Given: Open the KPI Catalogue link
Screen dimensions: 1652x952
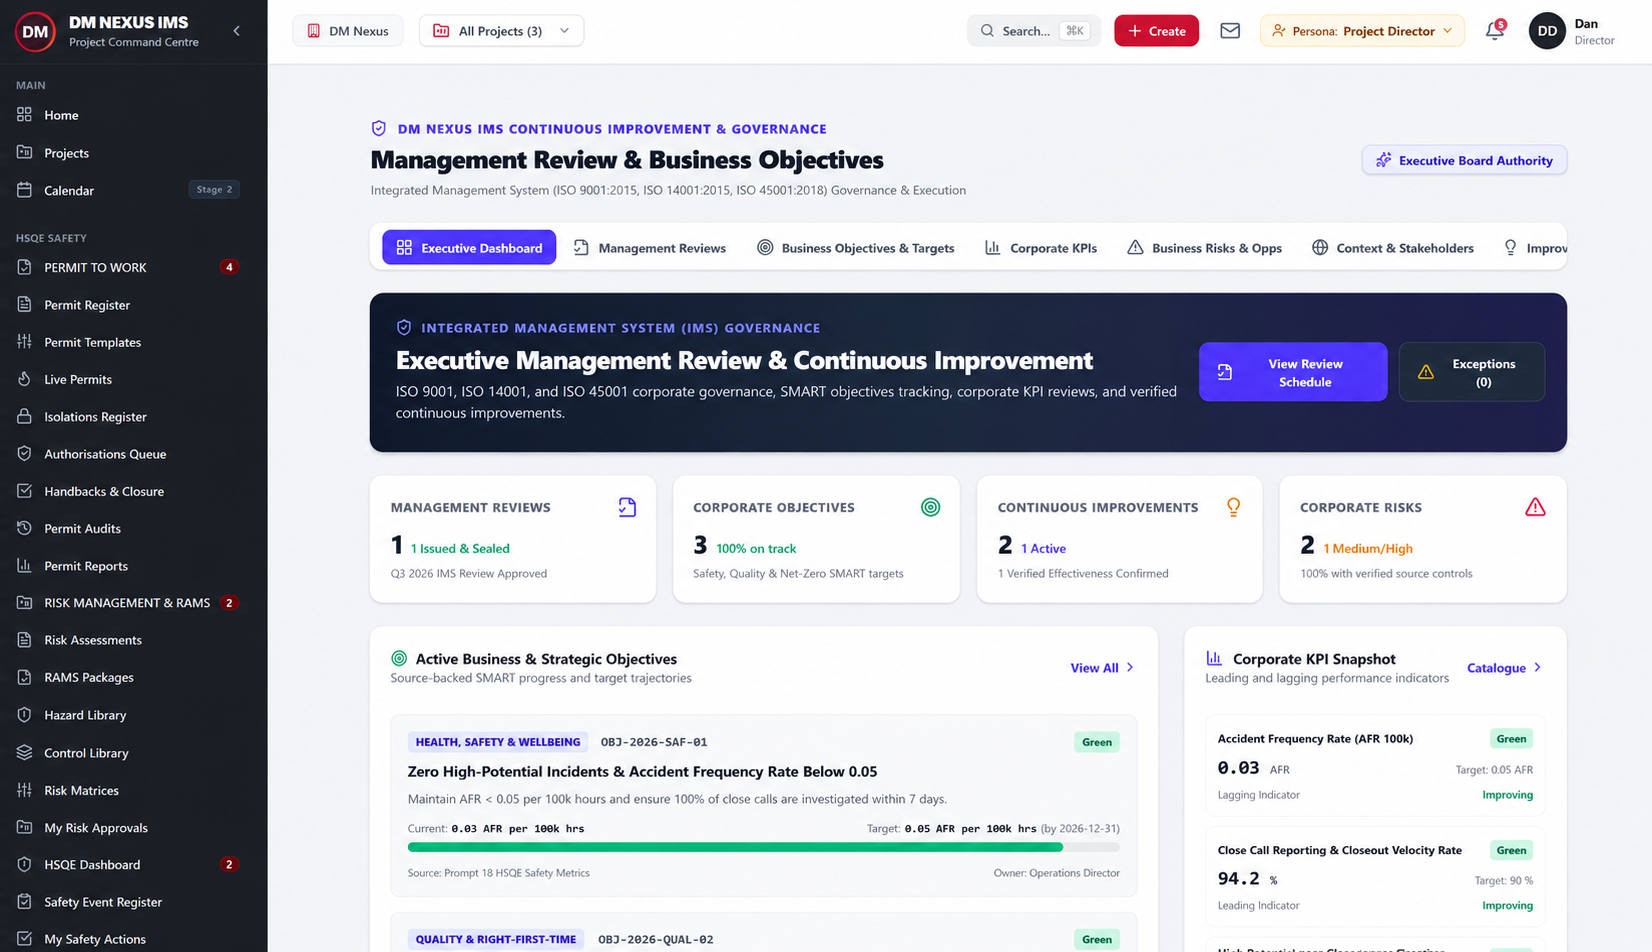Looking at the screenshot, I should point(1504,668).
